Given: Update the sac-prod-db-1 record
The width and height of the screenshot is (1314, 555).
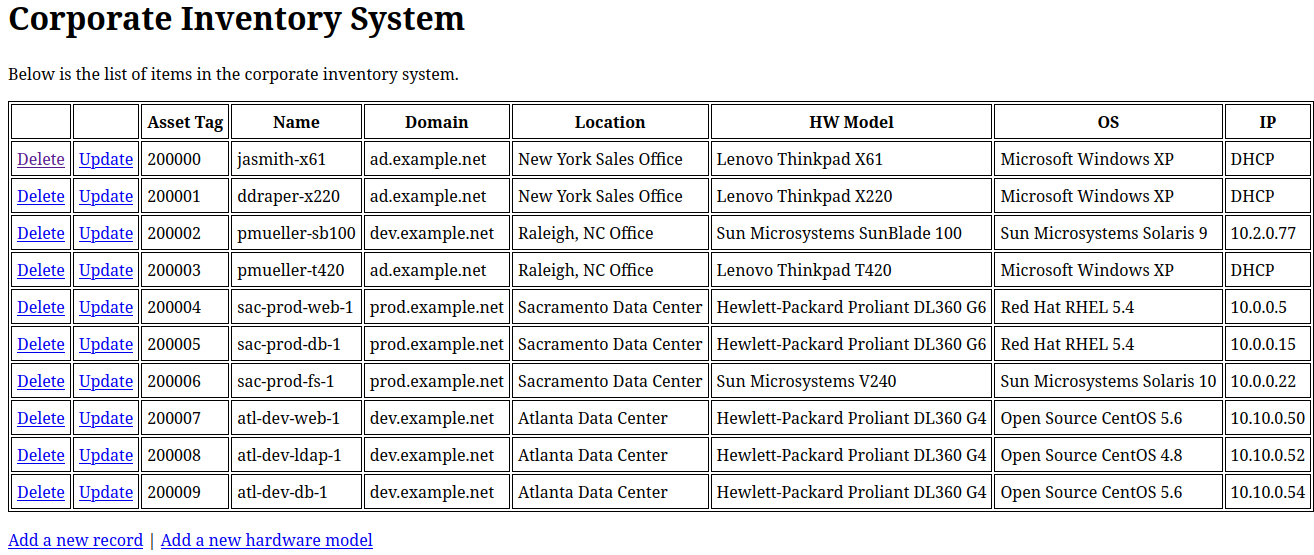Looking at the screenshot, I should tap(106, 344).
